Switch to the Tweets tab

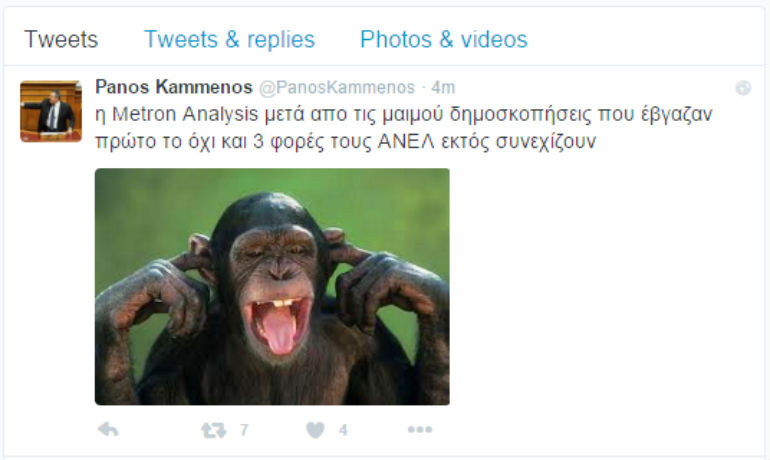tap(61, 39)
